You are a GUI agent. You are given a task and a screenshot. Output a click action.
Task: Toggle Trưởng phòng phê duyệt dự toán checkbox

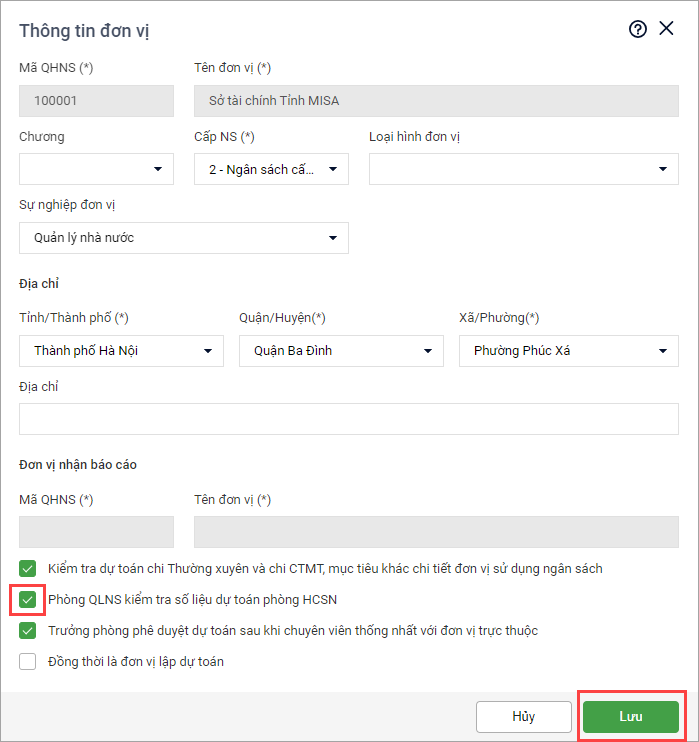click(x=27, y=631)
